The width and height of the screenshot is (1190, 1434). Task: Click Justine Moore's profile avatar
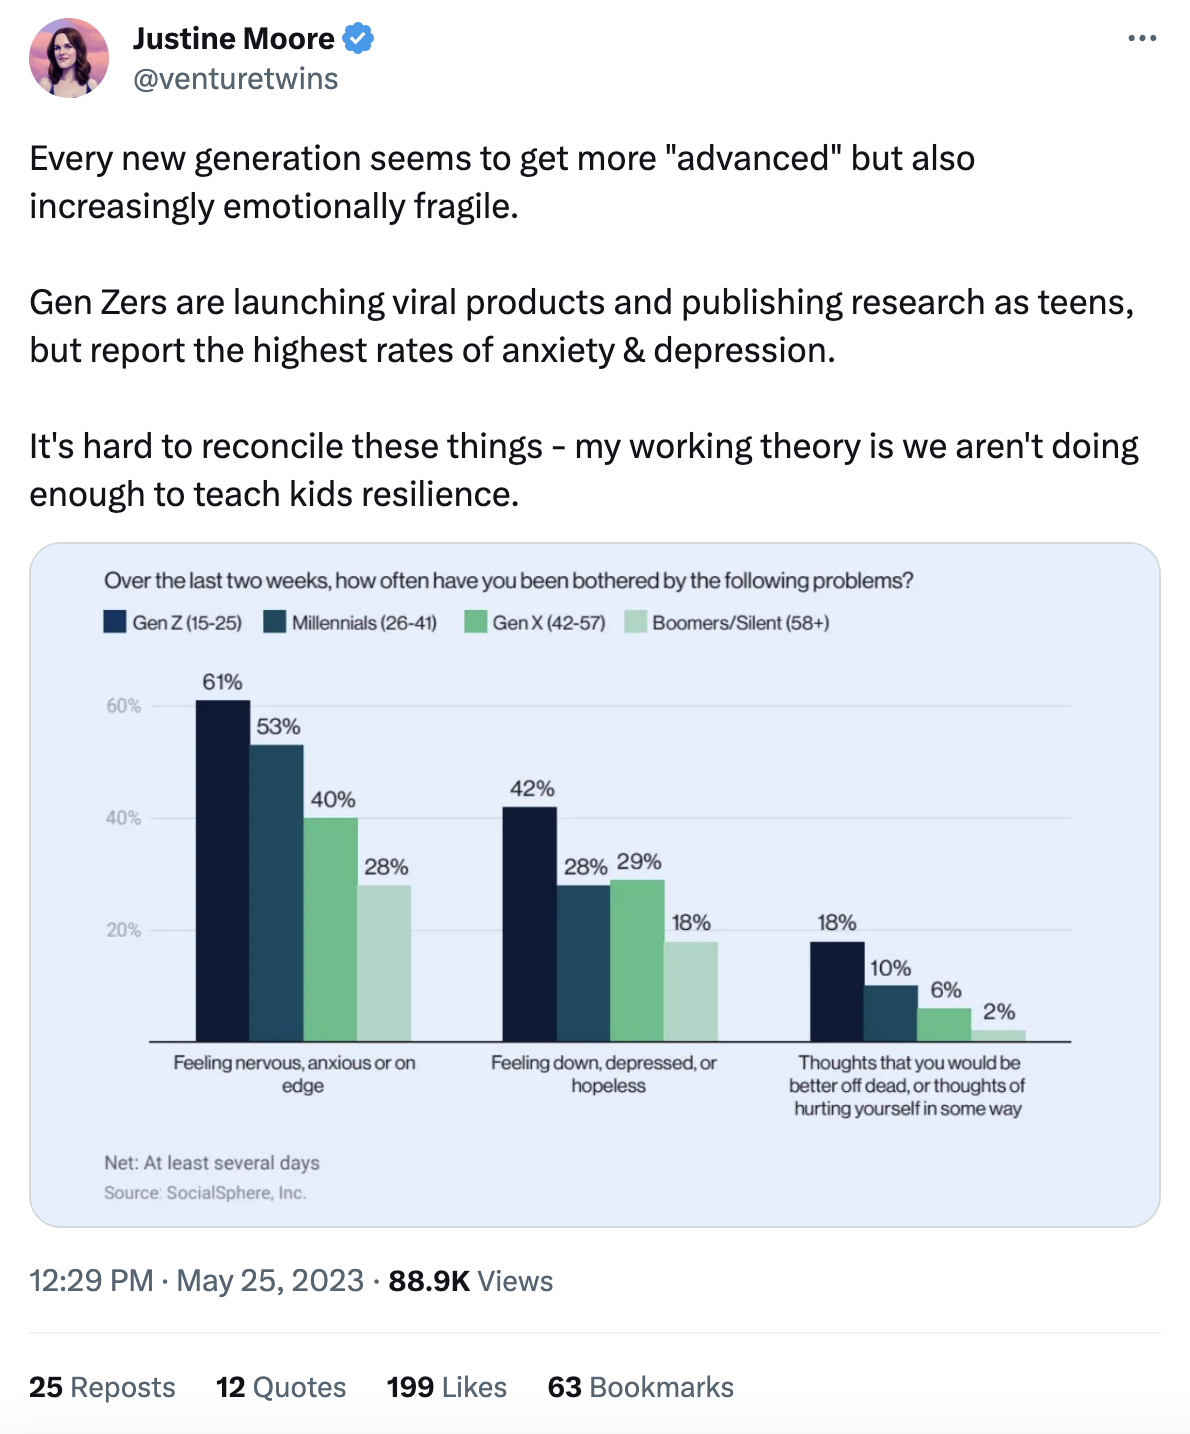pyautogui.click(x=69, y=58)
